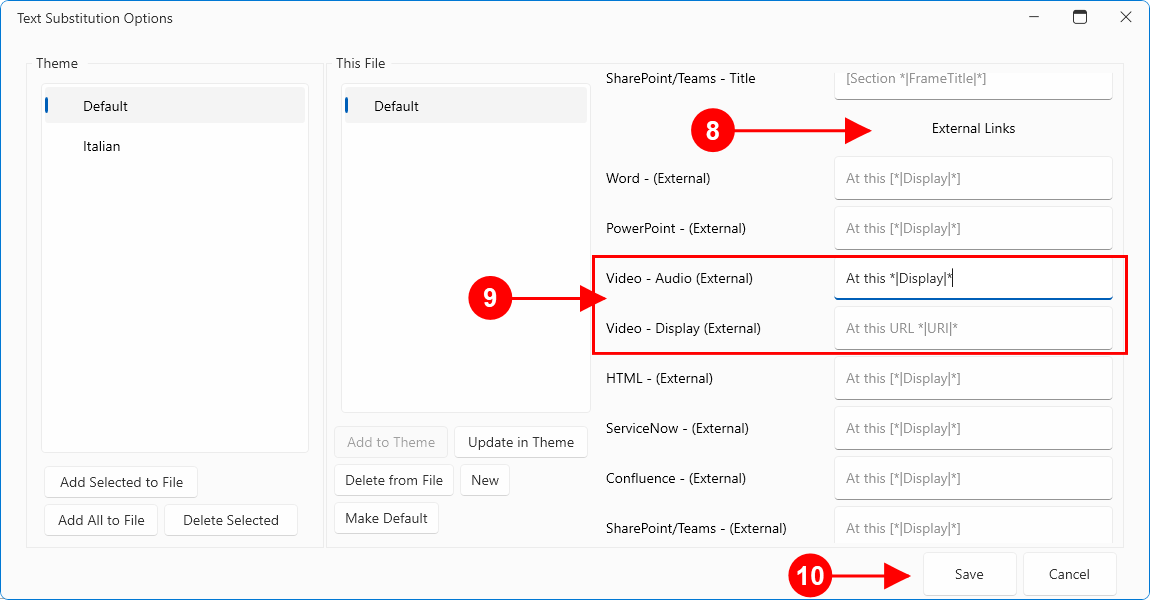
Task: Click Delete Selected button
Action: coord(231,520)
